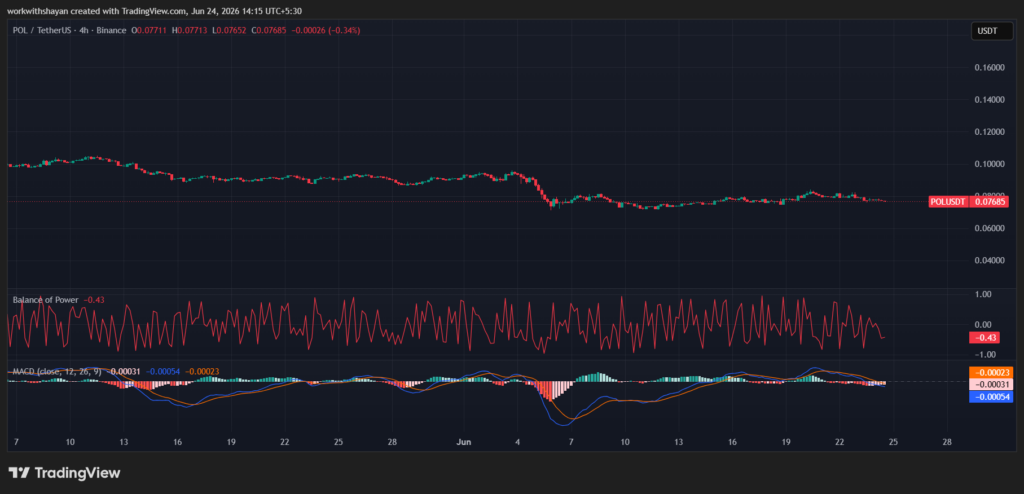Click the 0.16000 price axis label
This screenshot has width=1024, height=494.
[990, 68]
